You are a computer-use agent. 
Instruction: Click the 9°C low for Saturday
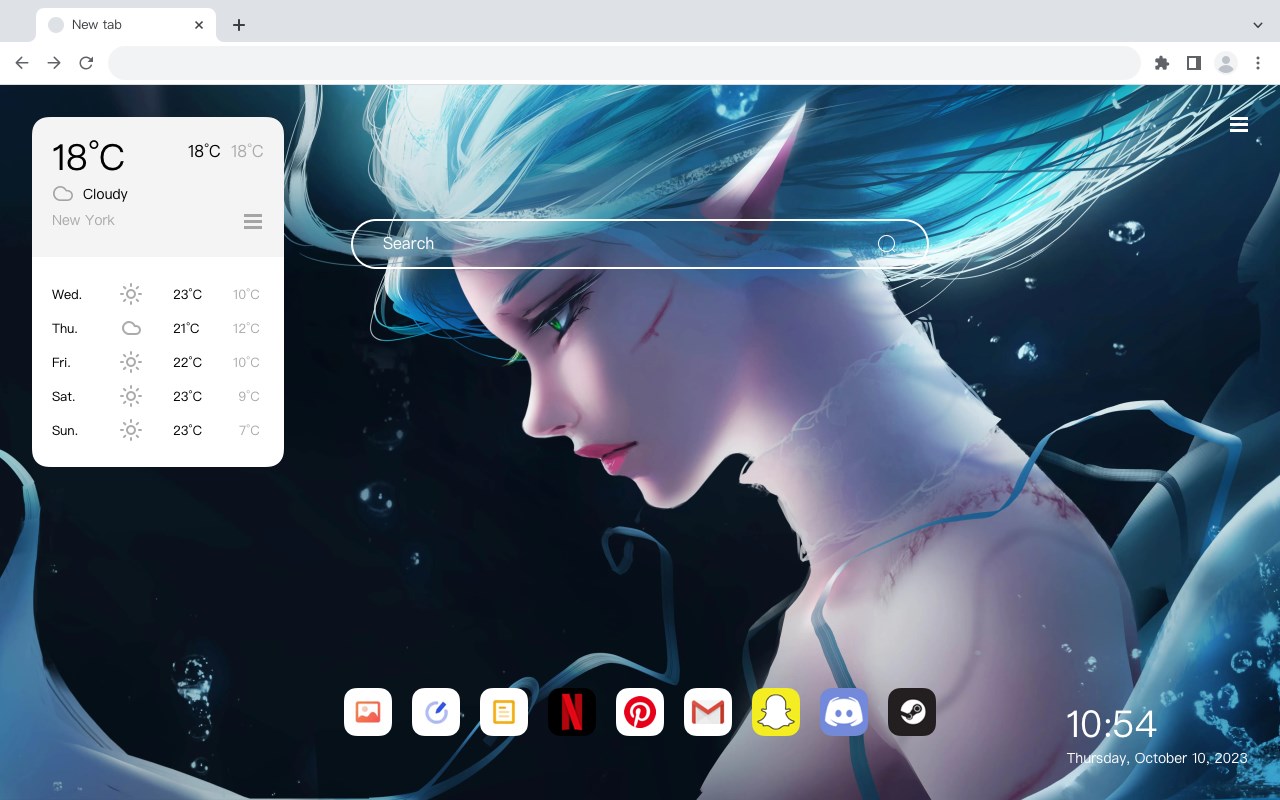(x=249, y=396)
